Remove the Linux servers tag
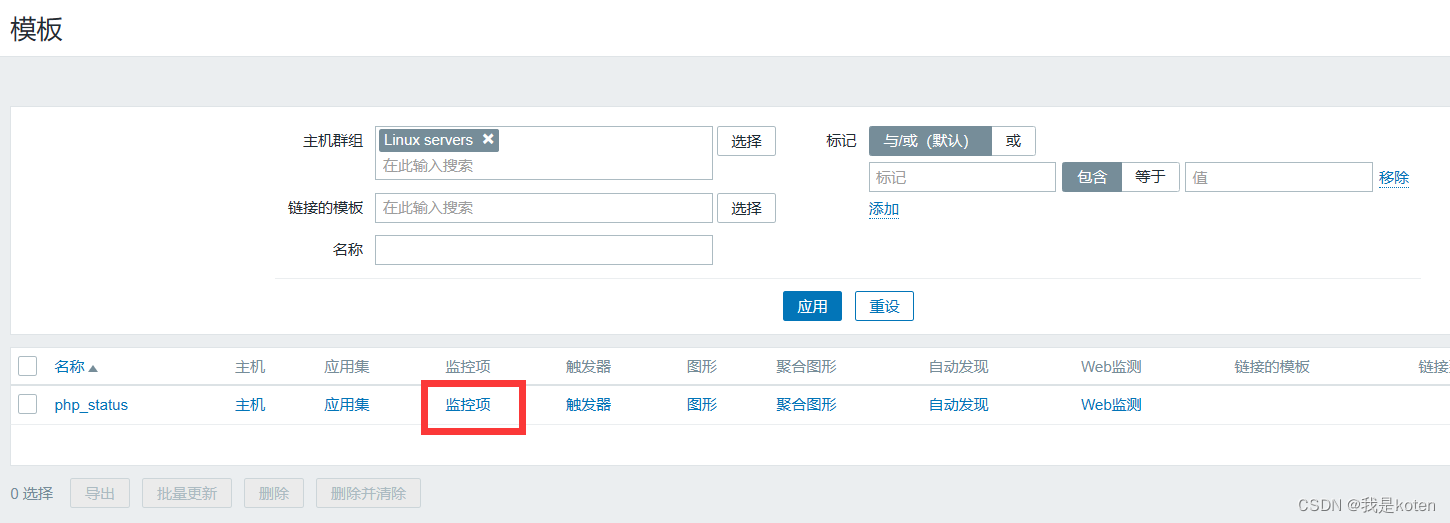This screenshot has width=1450, height=523. 488,140
